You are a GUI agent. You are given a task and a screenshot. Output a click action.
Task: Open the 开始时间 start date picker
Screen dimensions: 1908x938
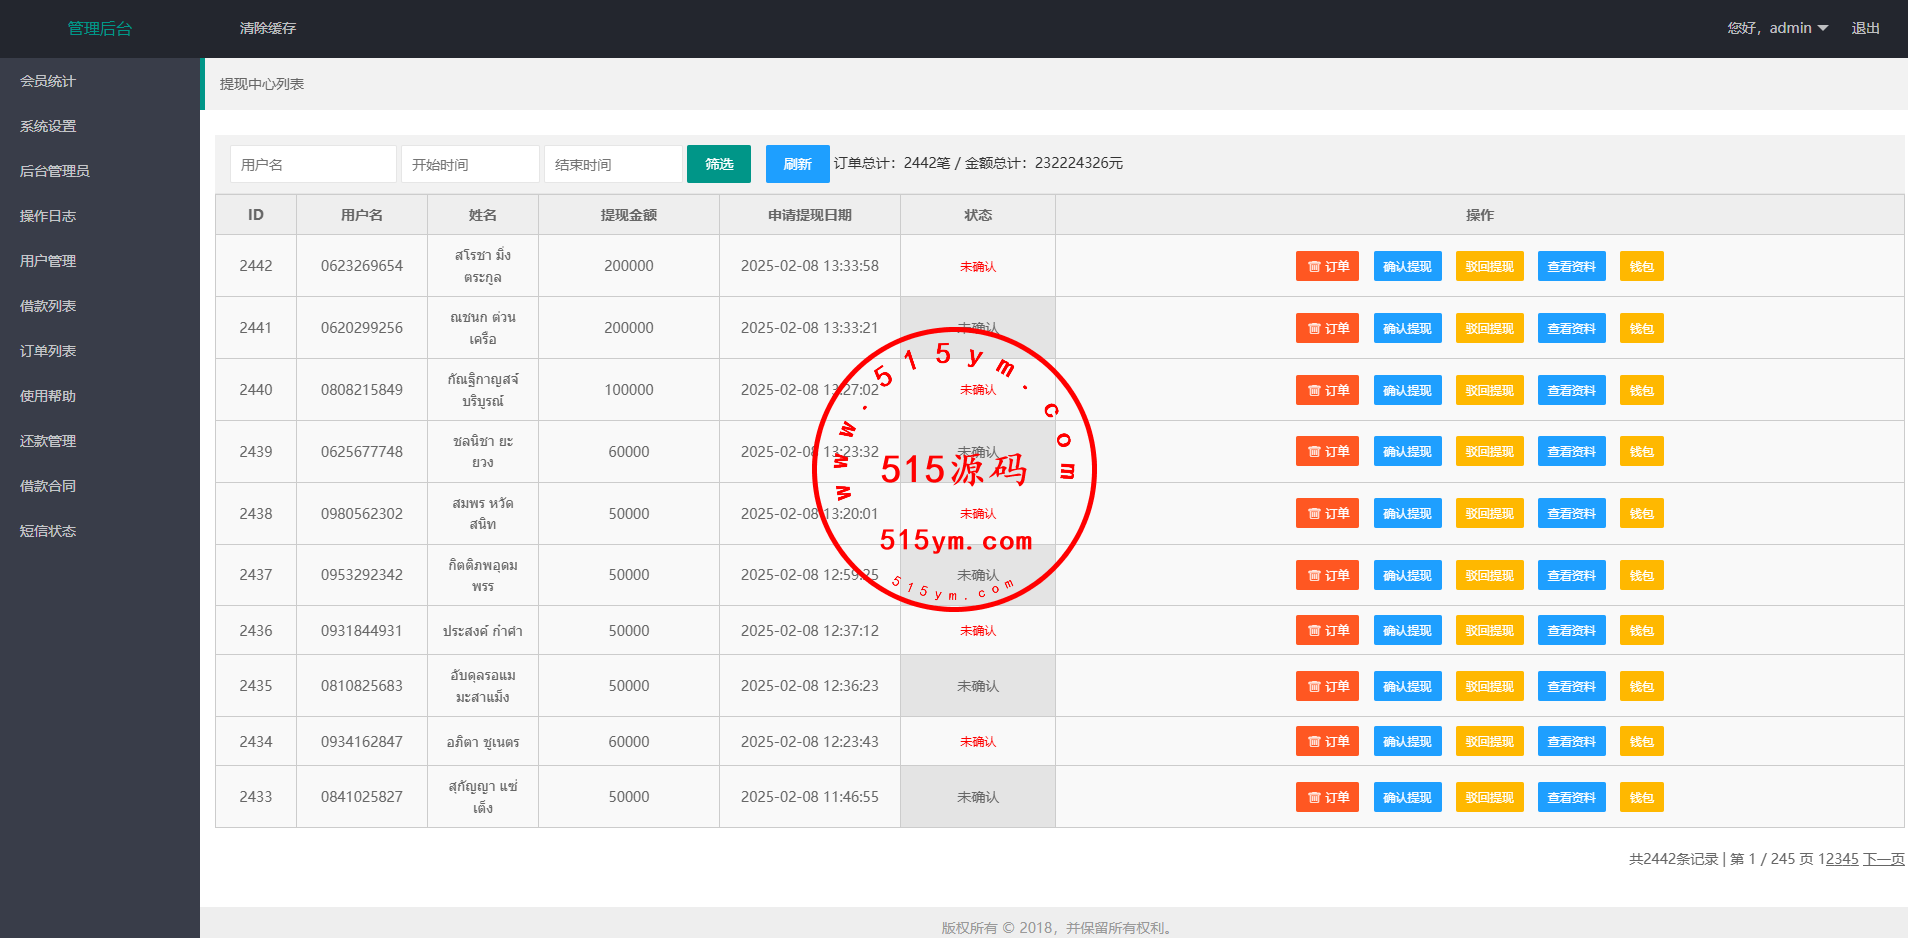pyautogui.click(x=470, y=165)
